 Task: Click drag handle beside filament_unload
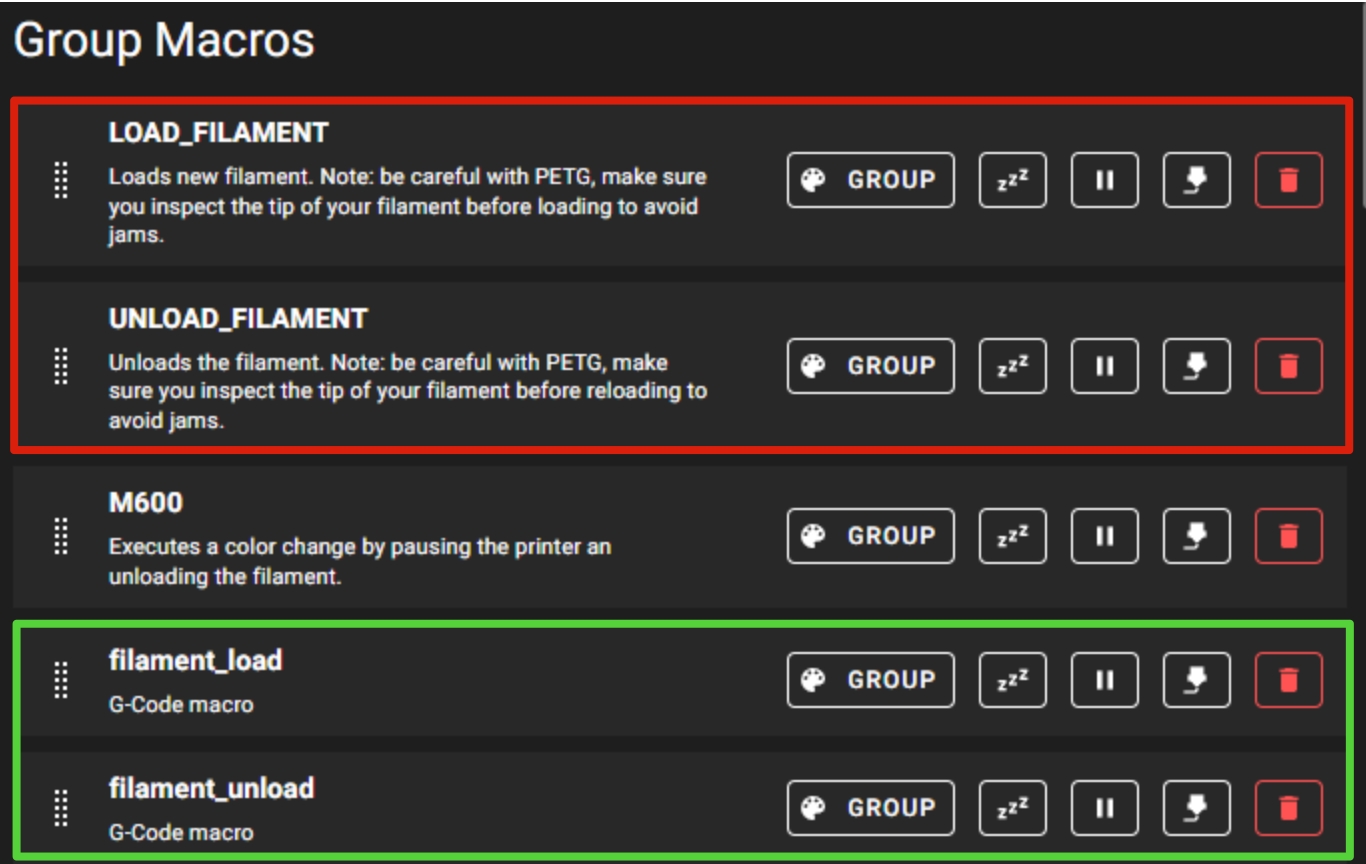tap(61, 808)
